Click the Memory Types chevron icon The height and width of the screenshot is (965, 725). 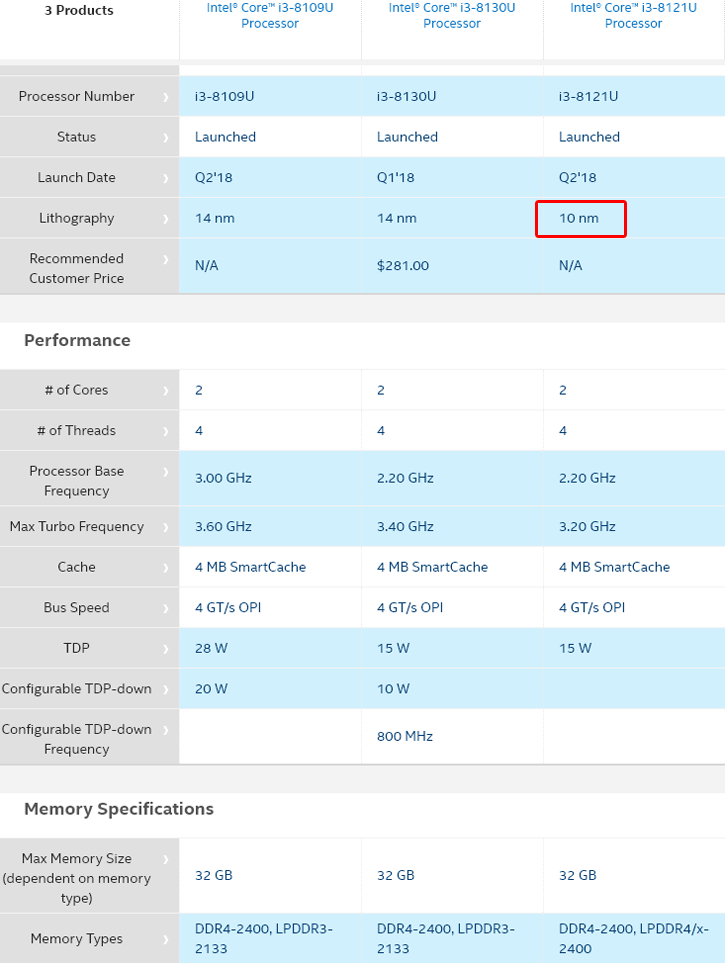coord(168,938)
